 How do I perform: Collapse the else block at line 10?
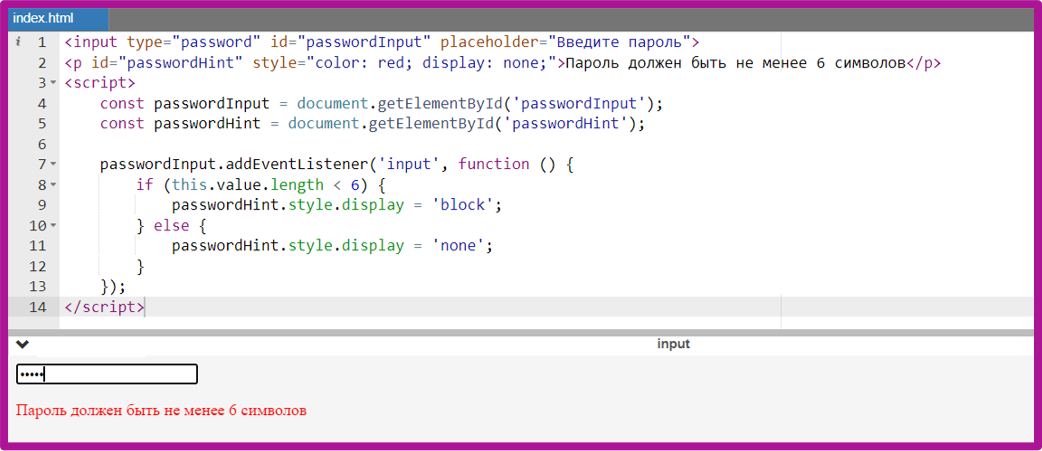53,226
